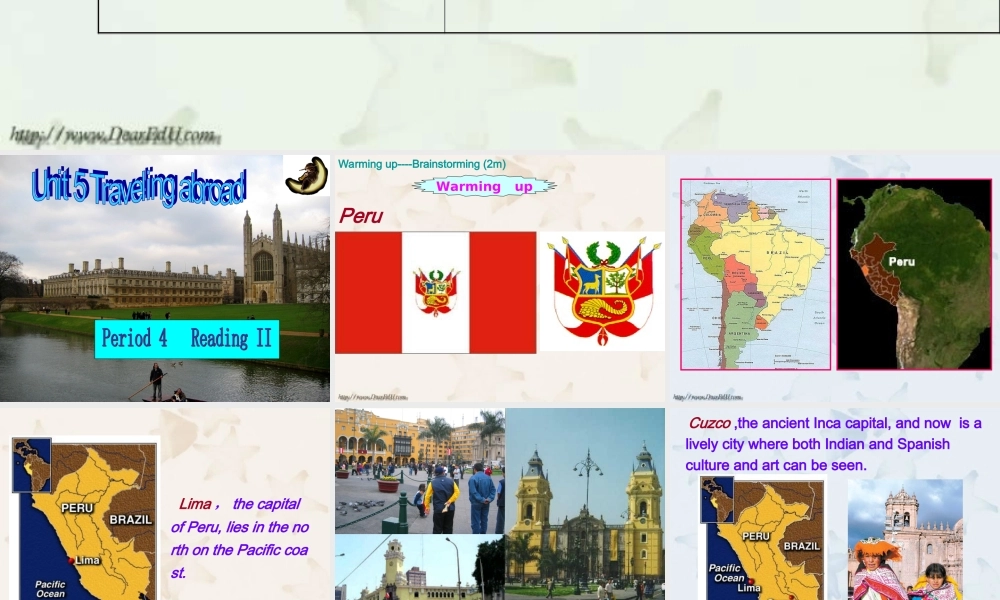This screenshot has width=1000, height=600.
Task: Select the satellite map with Peru highlighted
Action: [x=913, y=274]
